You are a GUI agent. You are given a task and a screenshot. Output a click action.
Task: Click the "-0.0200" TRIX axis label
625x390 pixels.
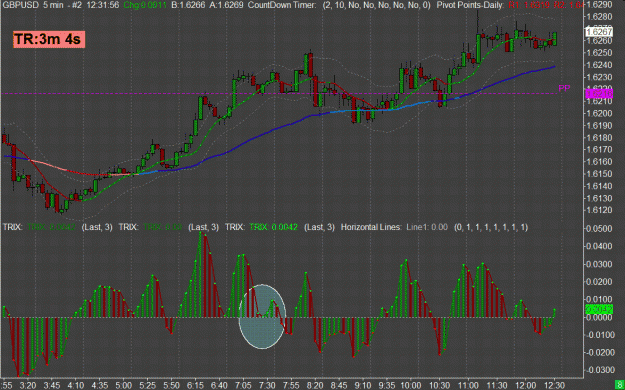point(601,353)
